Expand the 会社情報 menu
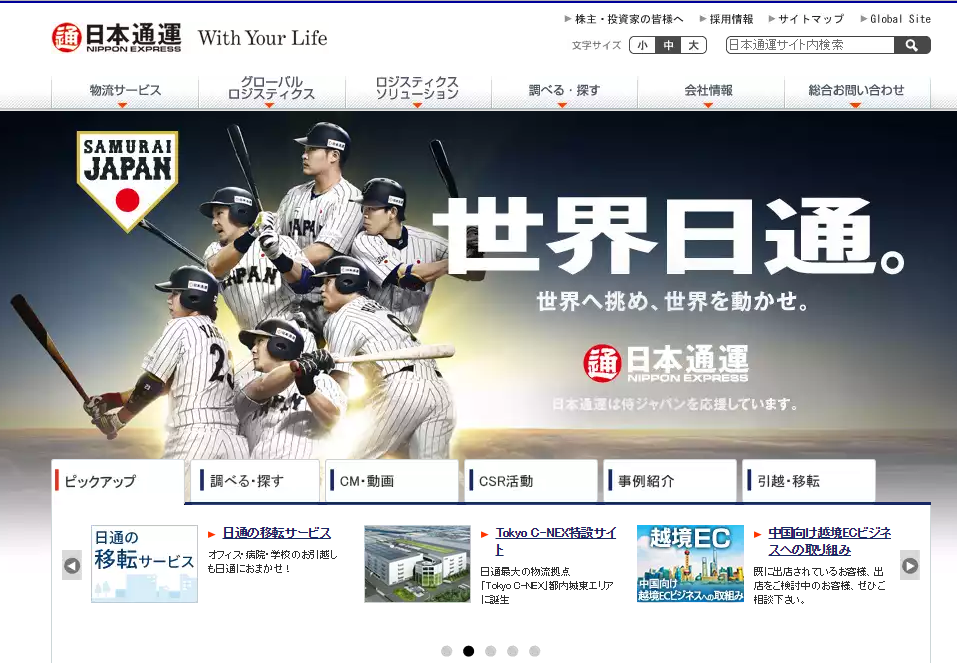This screenshot has width=957, height=663. 710,92
